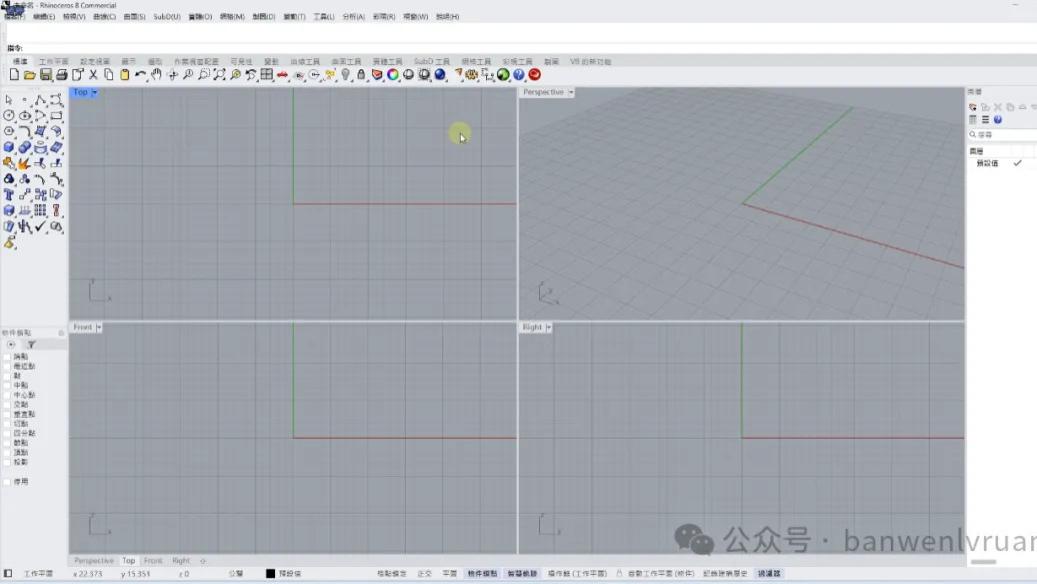This screenshot has height=584, width=1037.
Task: Open the Front viewport dropdown arrow
Action: [x=98, y=326]
